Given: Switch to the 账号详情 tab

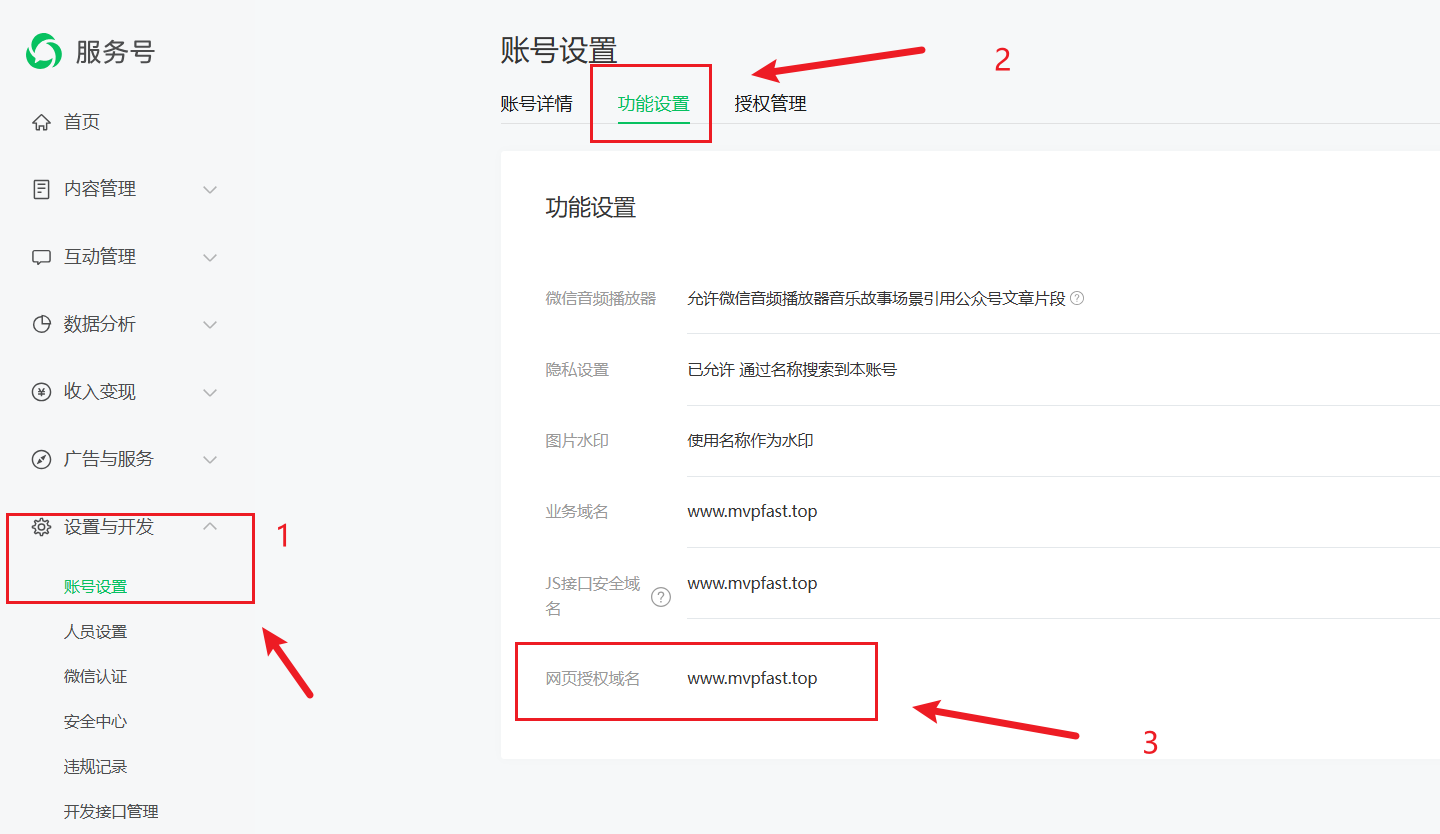Looking at the screenshot, I should coord(536,104).
